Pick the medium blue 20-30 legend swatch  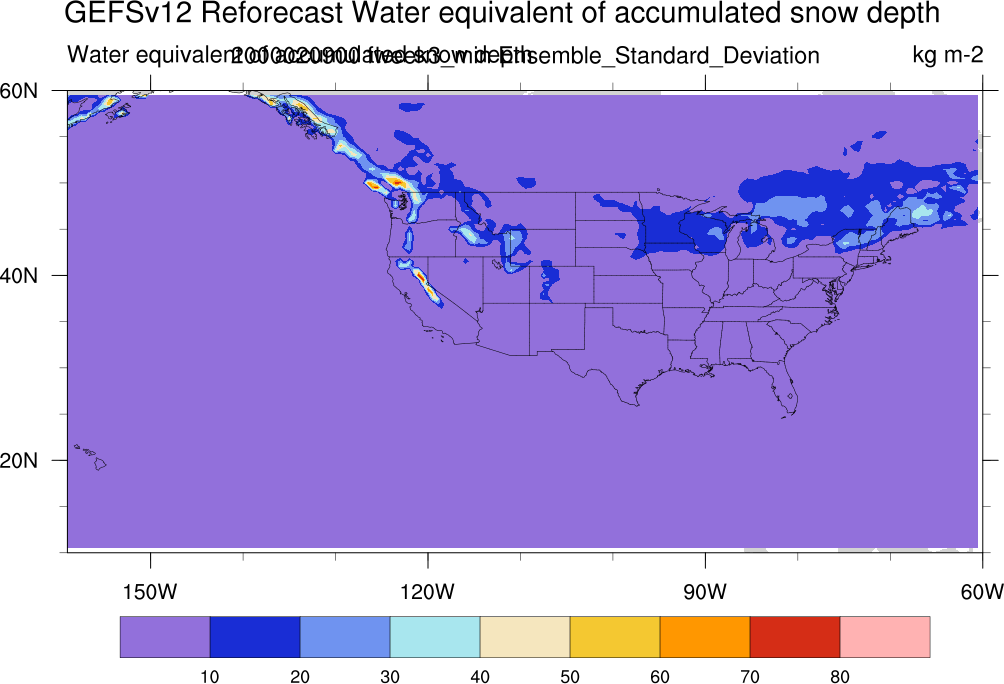pos(345,637)
